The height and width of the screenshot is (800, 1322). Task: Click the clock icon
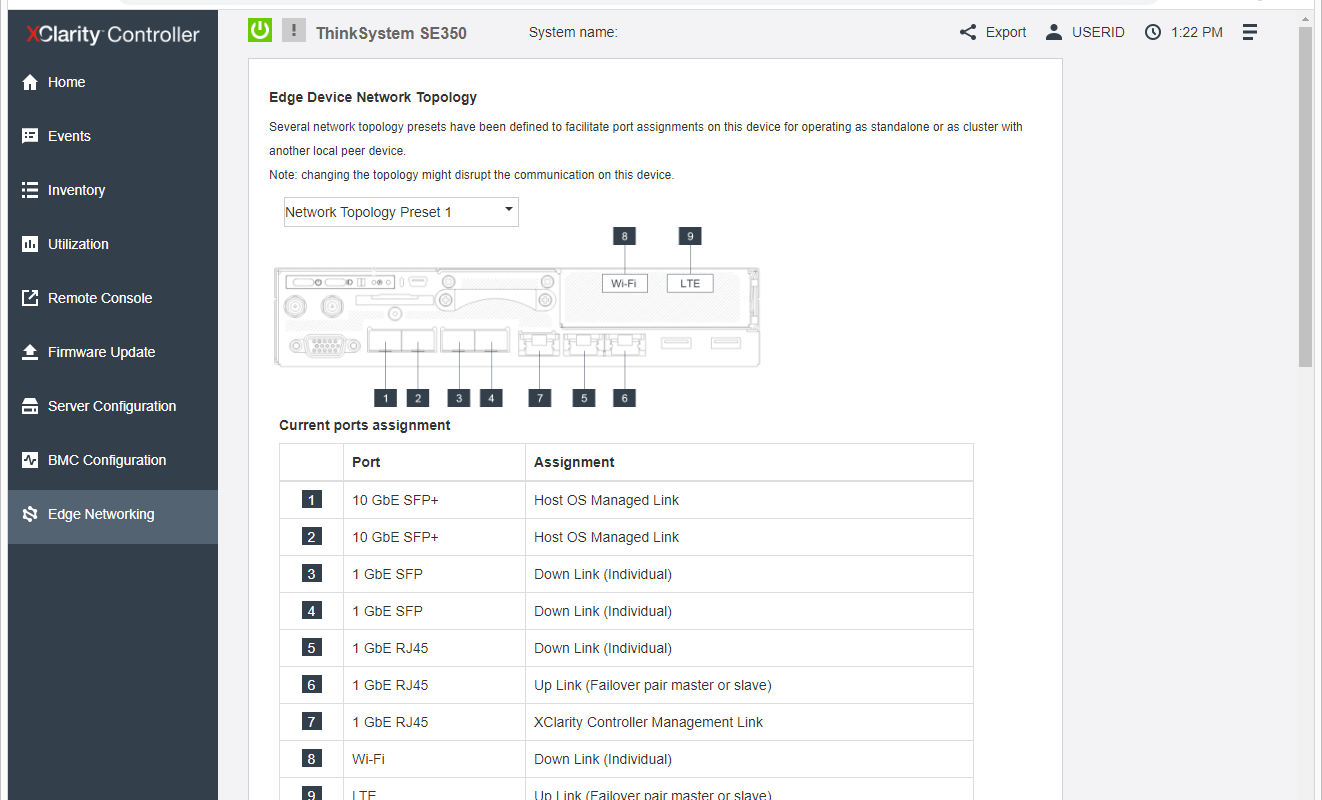coord(1153,32)
